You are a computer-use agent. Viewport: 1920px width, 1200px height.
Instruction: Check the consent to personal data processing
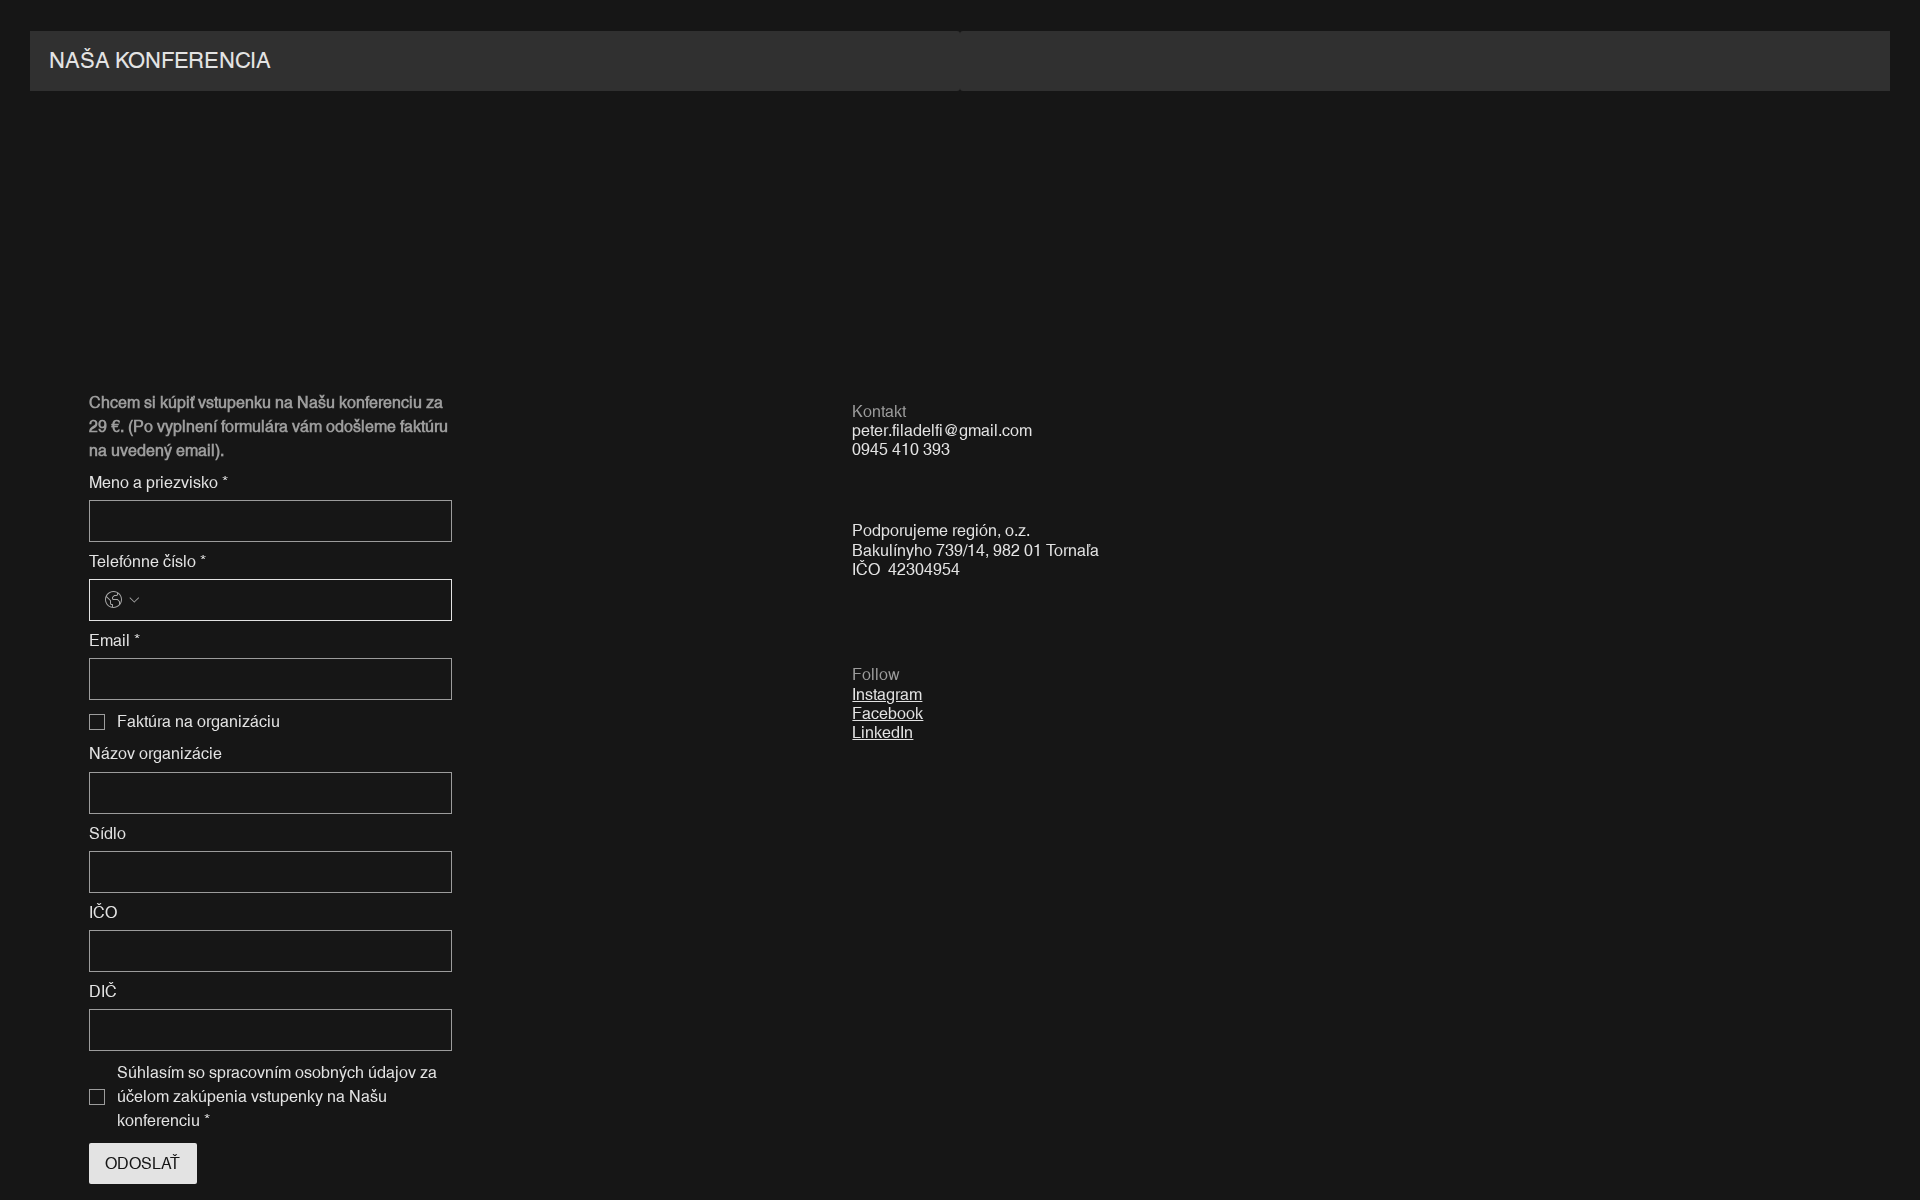pos(97,1097)
